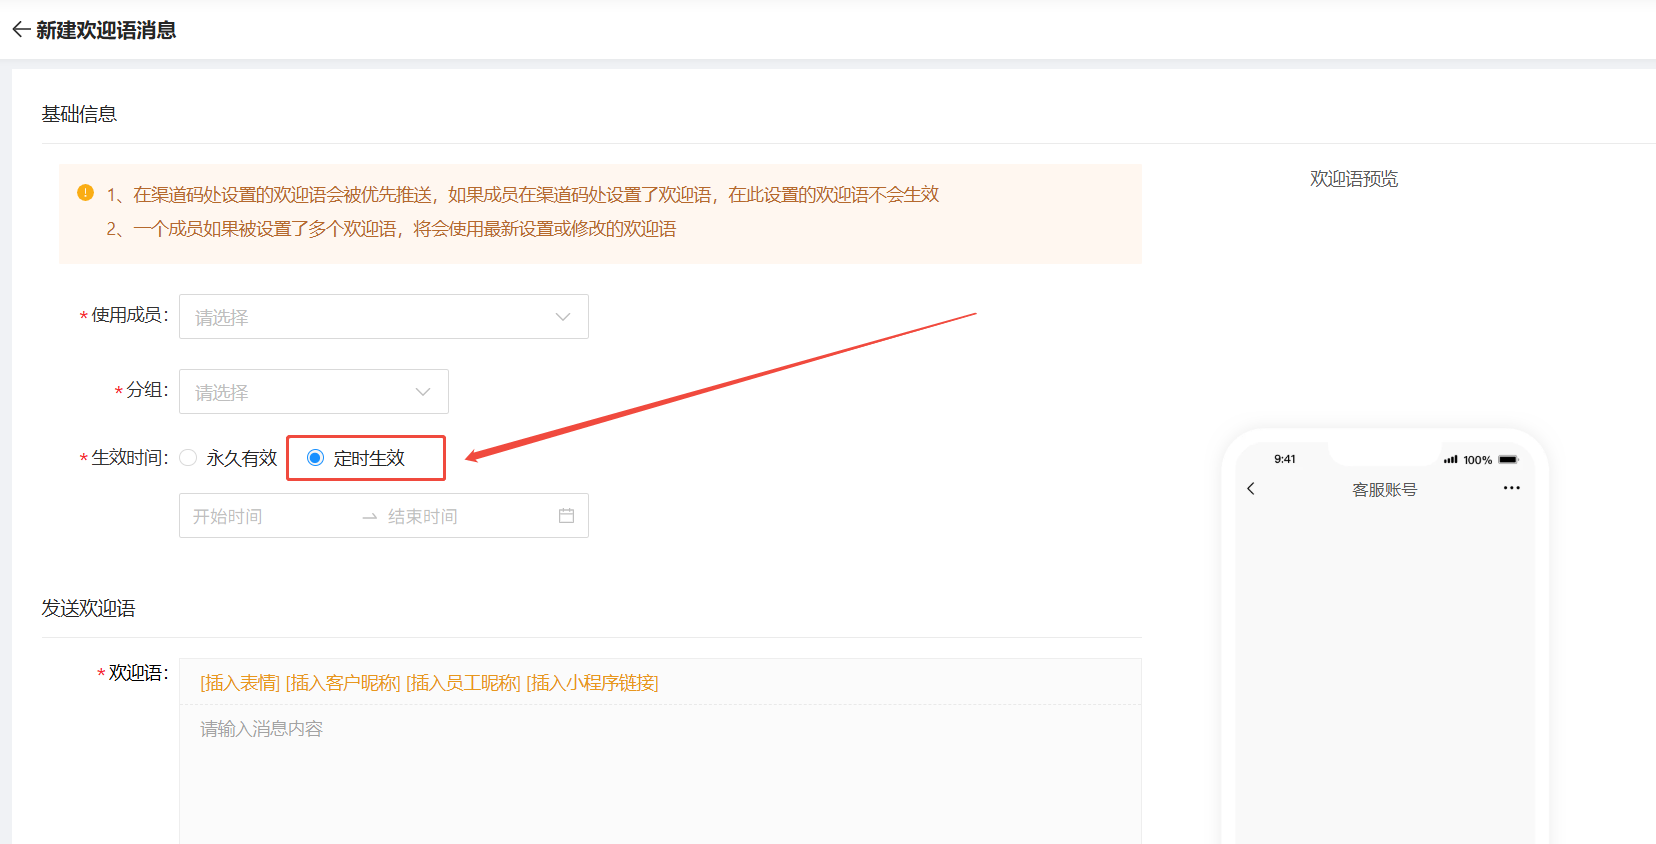The image size is (1656, 844).
Task: Click the battery icon in phone preview
Action: [x=1508, y=460]
